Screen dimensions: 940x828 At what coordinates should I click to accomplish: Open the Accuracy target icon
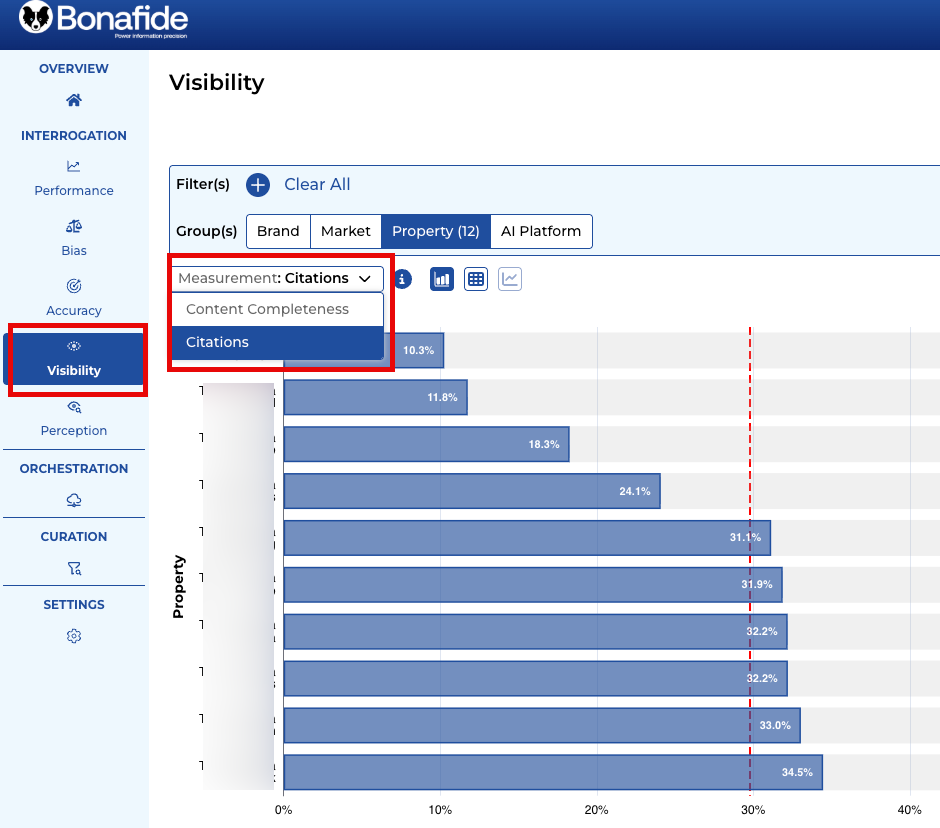(73, 287)
